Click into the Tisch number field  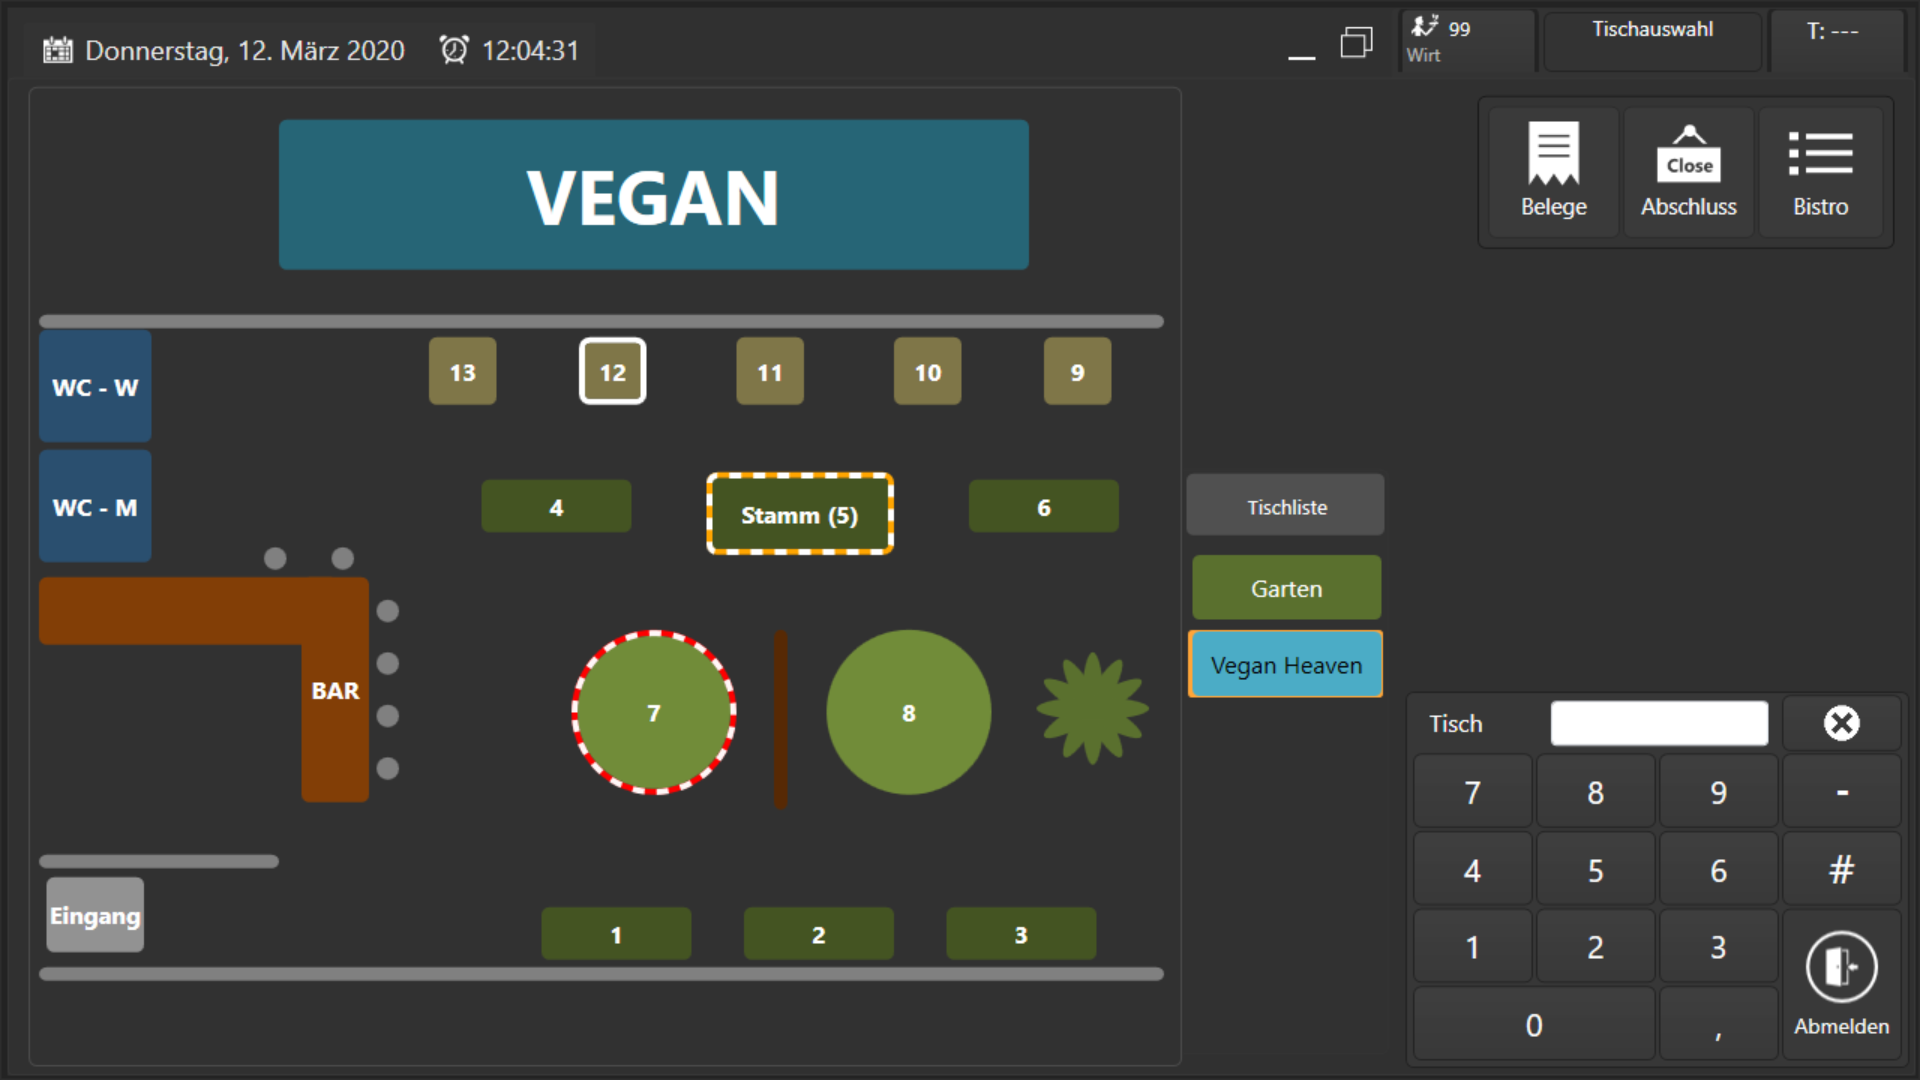click(x=1658, y=723)
